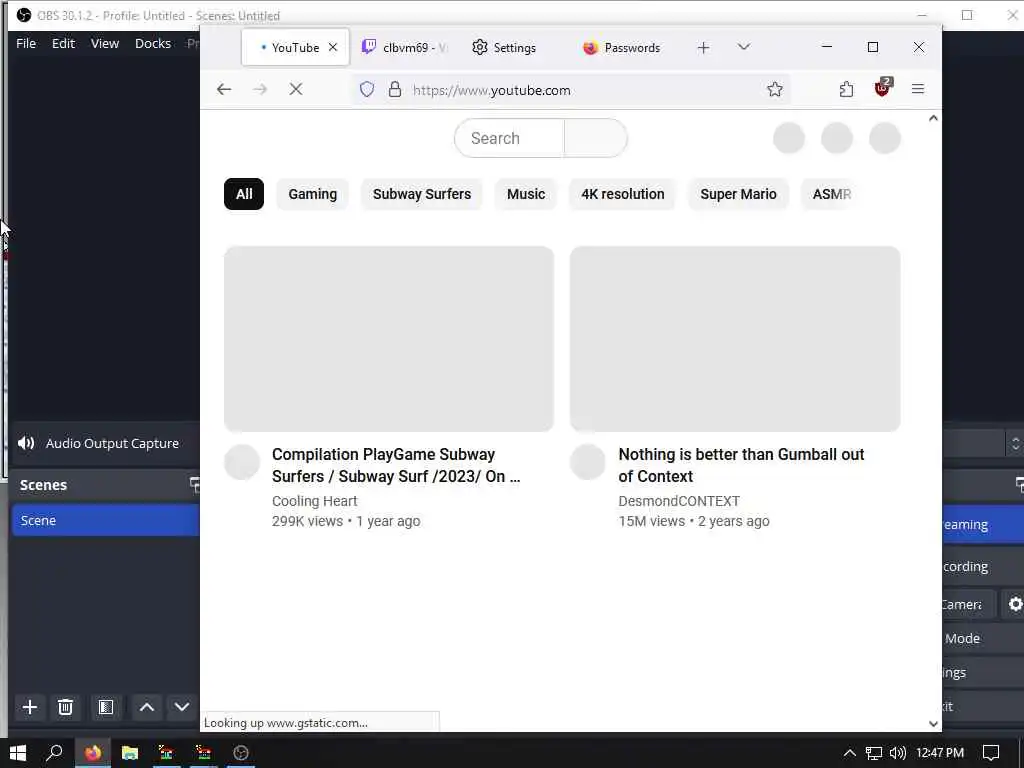The height and width of the screenshot is (768, 1024).
Task: List all tabs dropdown arrow
Action: coord(743,47)
